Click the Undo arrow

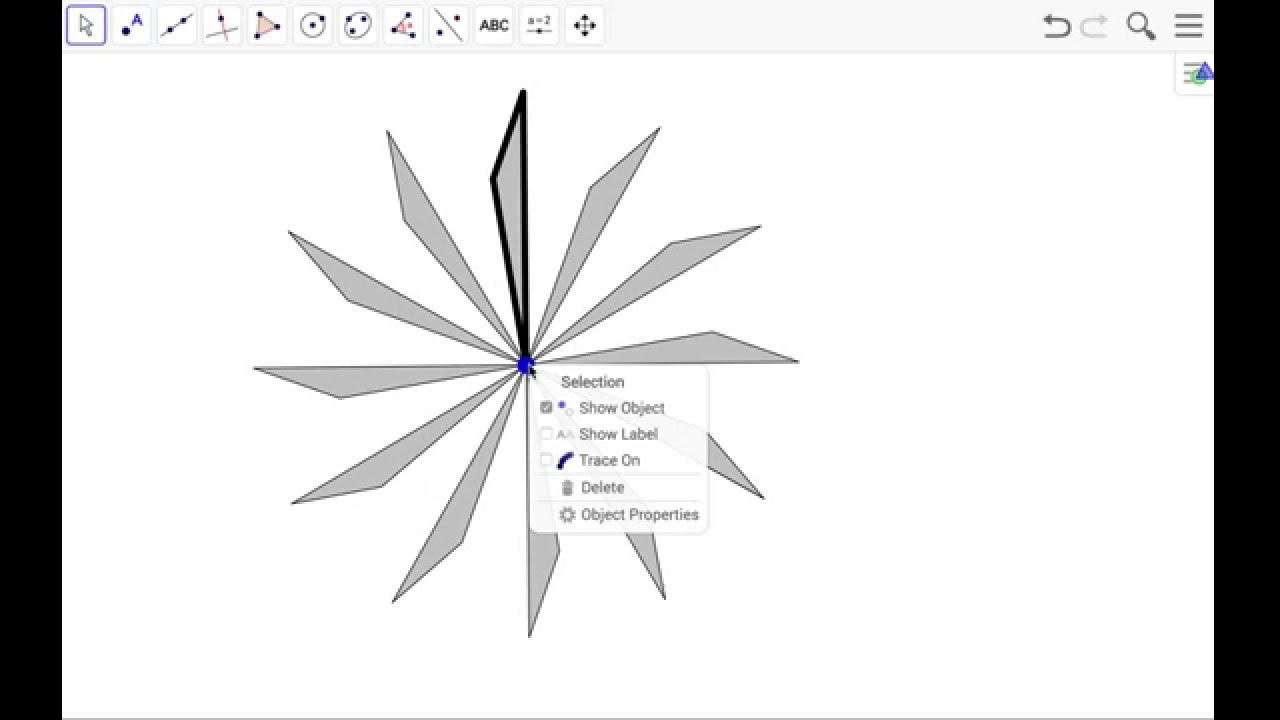1056,26
